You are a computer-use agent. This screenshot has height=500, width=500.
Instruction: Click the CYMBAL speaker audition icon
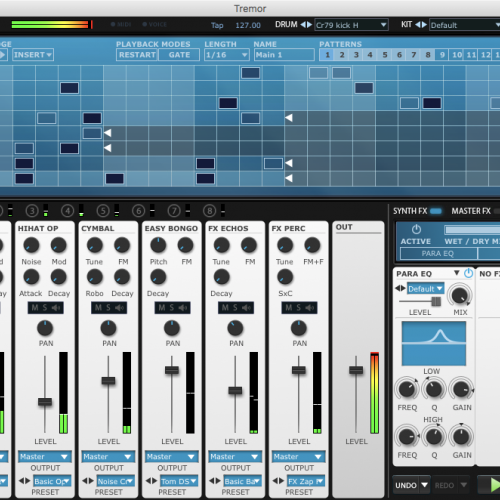pyautogui.click(x=119, y=308)
